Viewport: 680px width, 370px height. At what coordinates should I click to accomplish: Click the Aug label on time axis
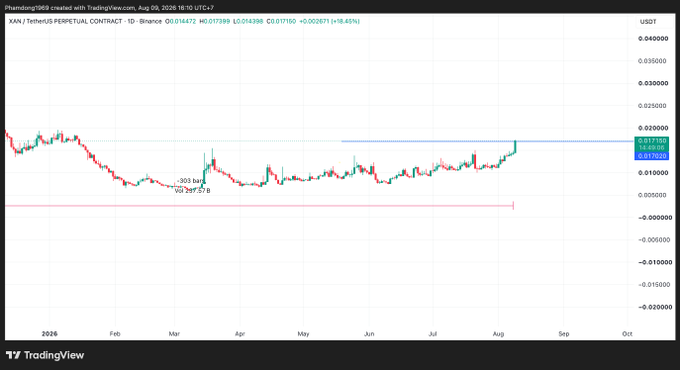498,334
